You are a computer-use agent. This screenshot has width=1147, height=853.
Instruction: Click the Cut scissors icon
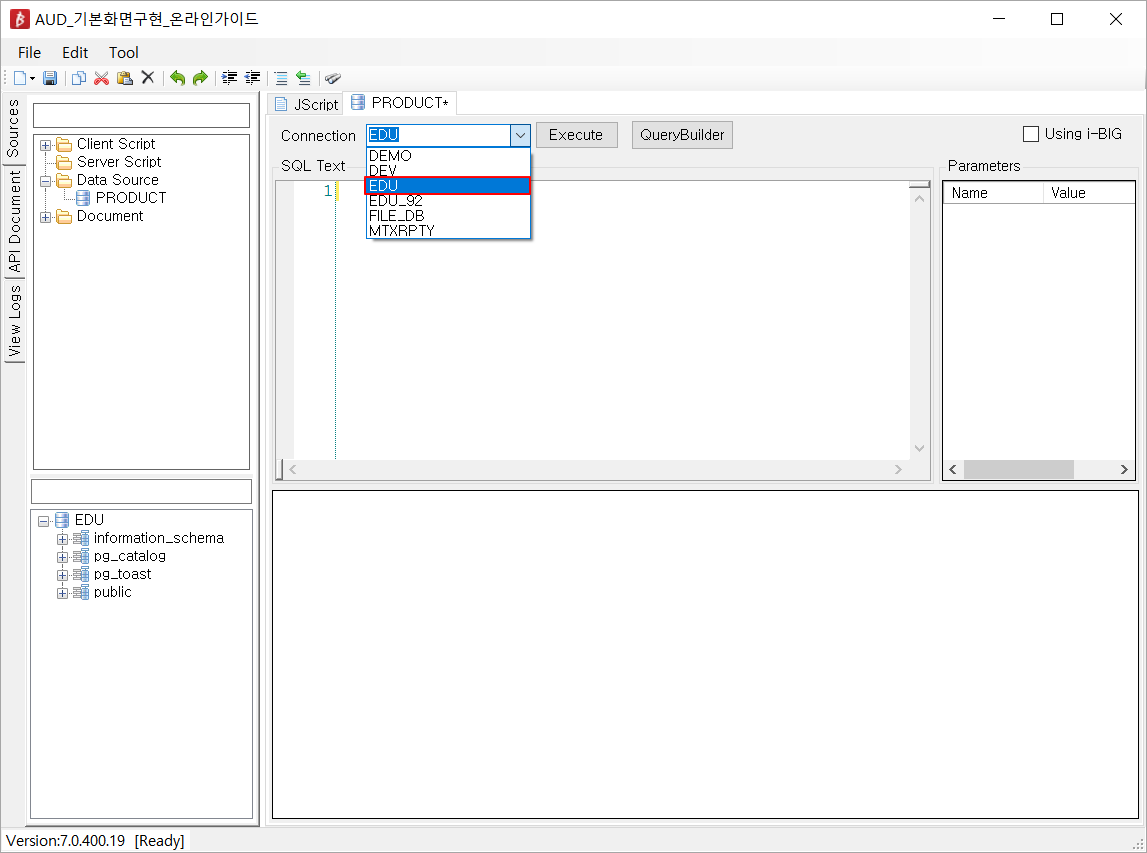(102, 78)
